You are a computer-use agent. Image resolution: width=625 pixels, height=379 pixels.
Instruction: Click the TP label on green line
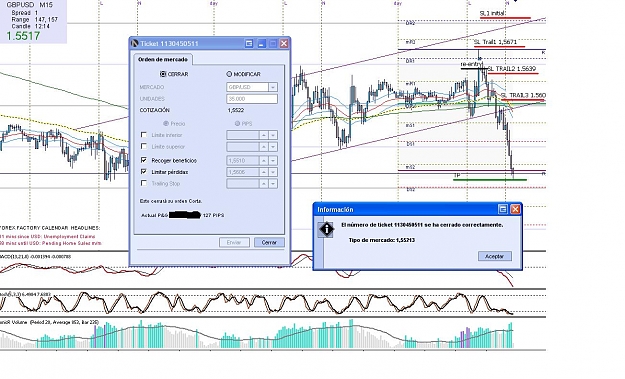click(457, 175)
